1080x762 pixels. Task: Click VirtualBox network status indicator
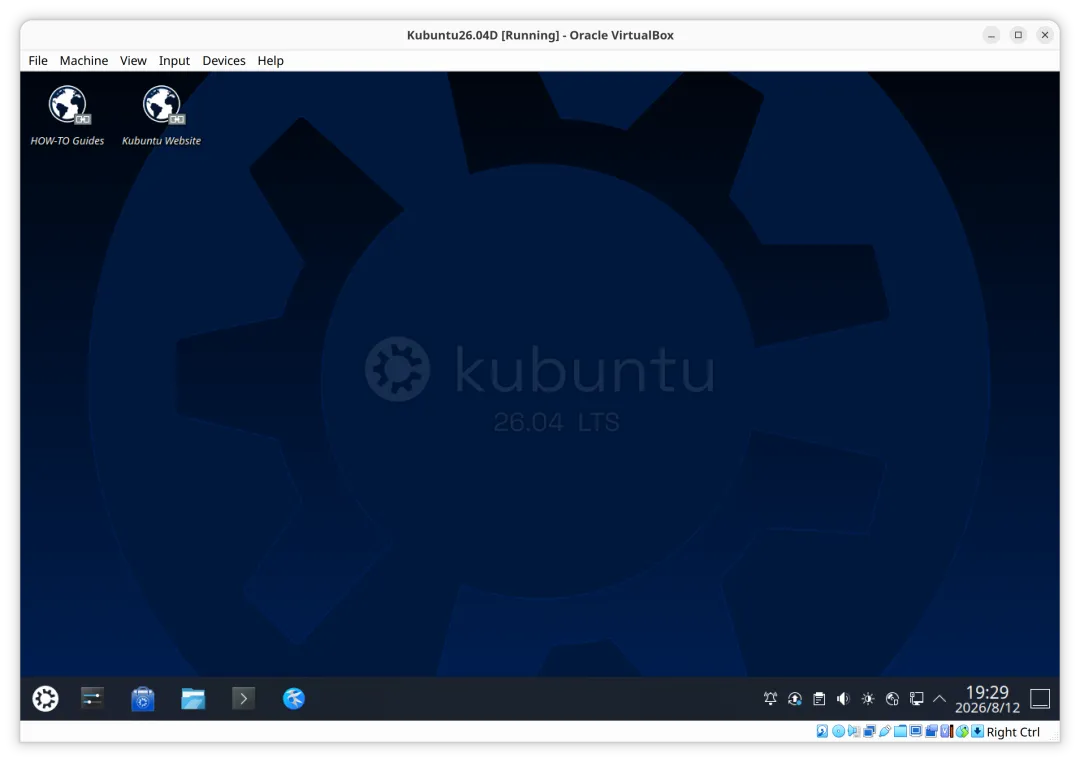pos(869,732)
